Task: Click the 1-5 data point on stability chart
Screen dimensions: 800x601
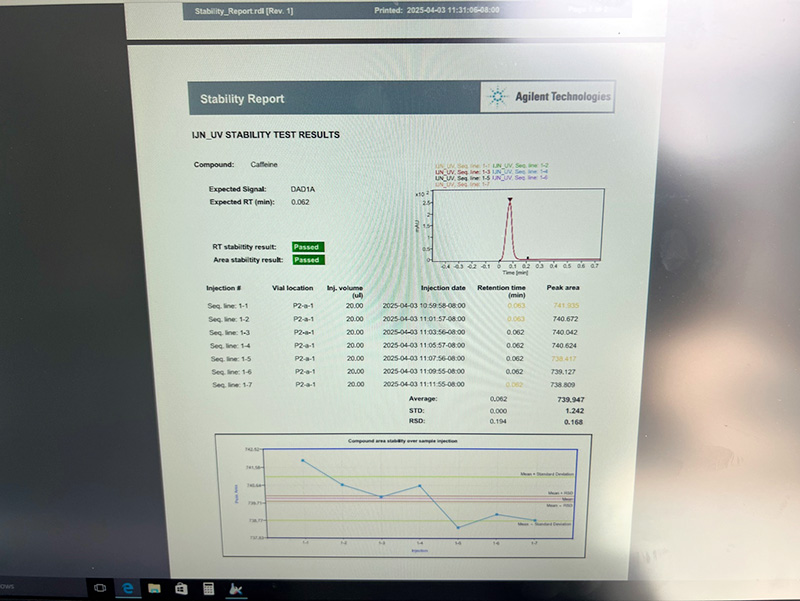Action: pos(457,527)
